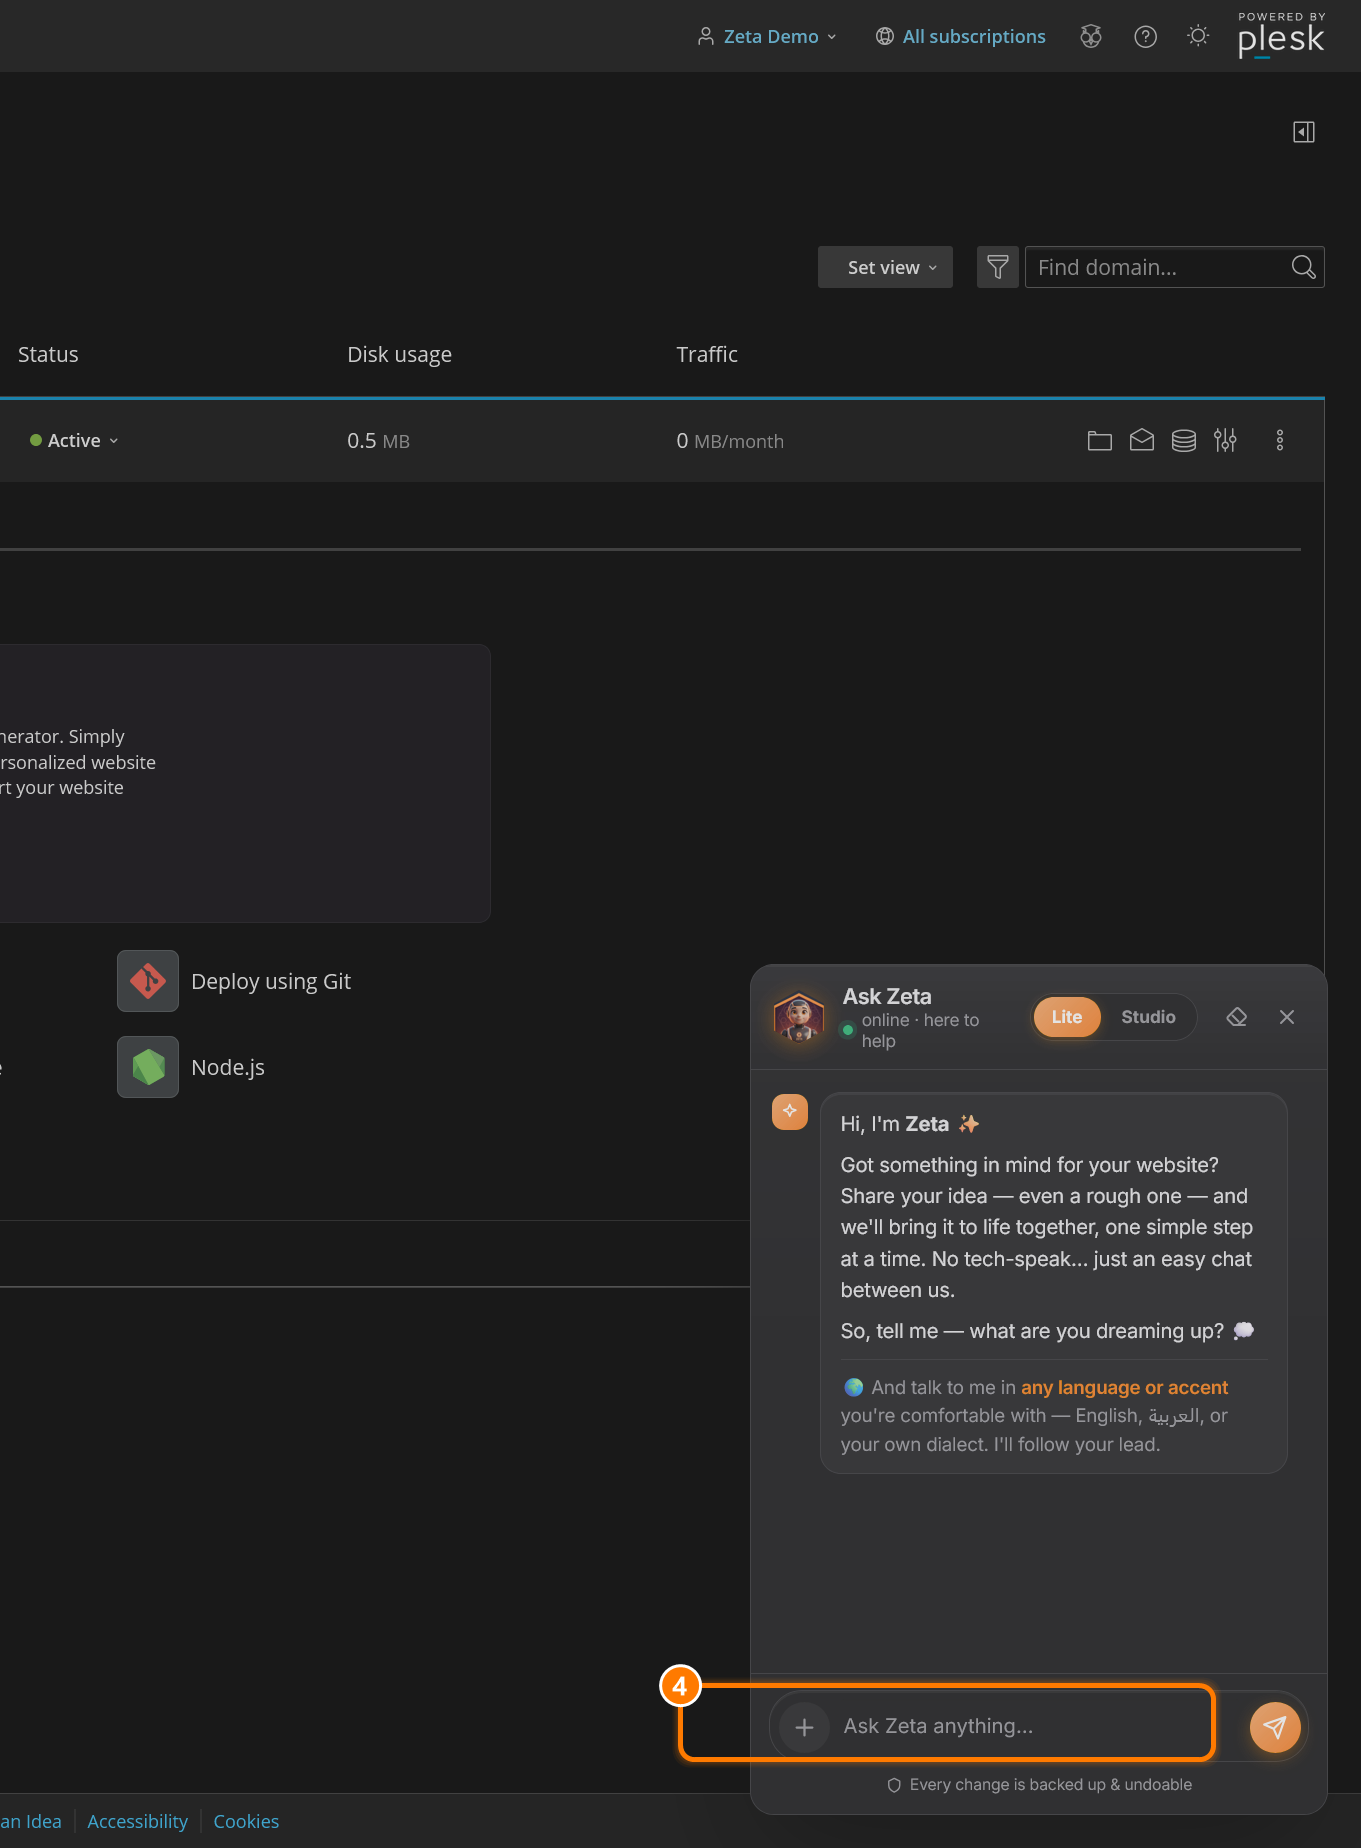Click the filter funnel icon
Viewport: 1361px width, 1848px height.
coord(997,267)
